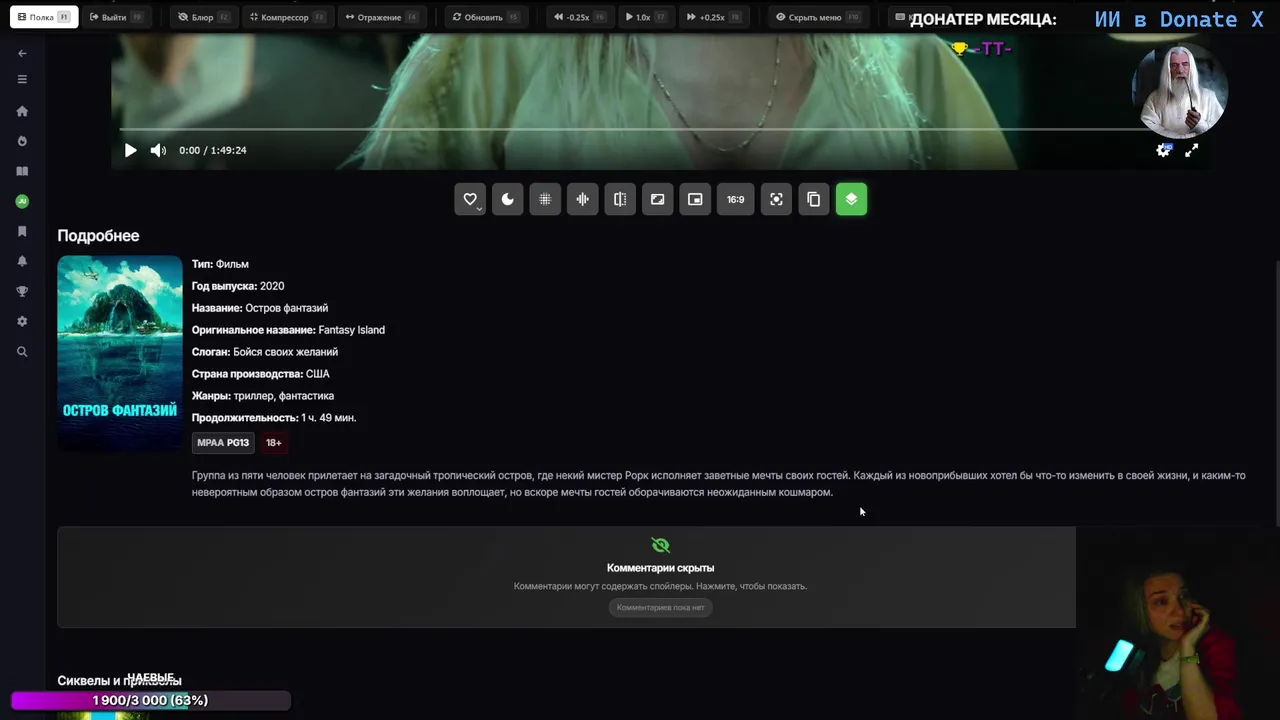Click the Сиквелы и приквелы heading
The height and width of the screenshot is (720, 1280).
(119, 681)
